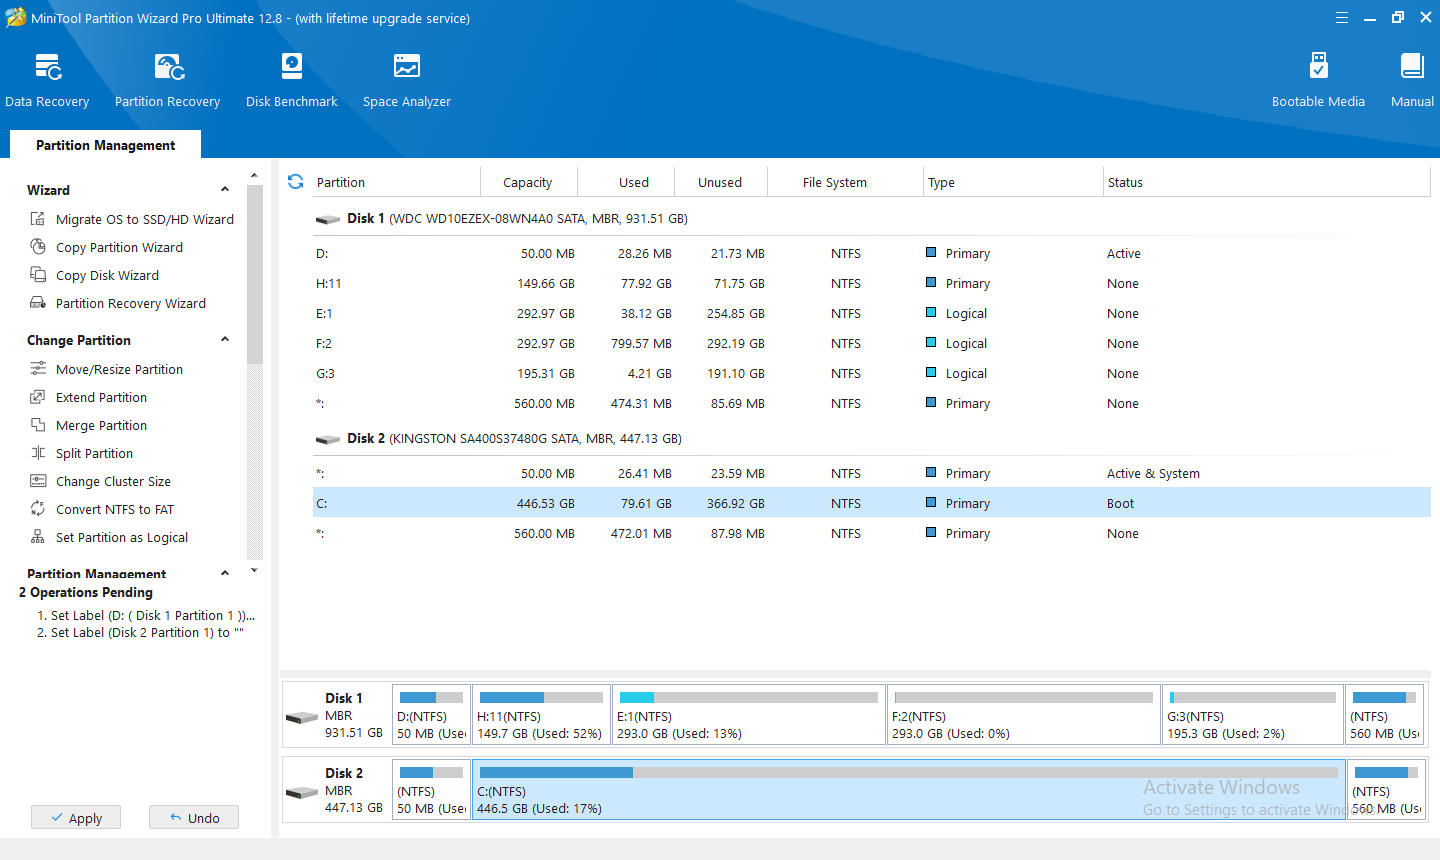Sort by Capacity column header
Viewport: 1440px width, 860px height.
[528, 182]
